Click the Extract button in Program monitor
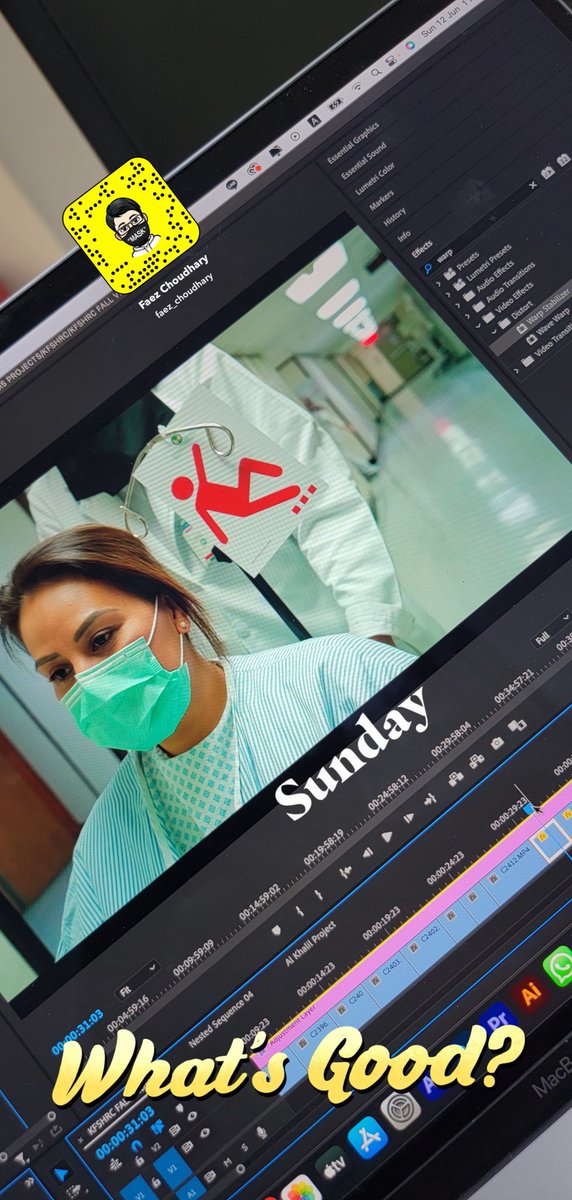The width and height of the screenshot is (572, 1200). (x=475, y=763)
